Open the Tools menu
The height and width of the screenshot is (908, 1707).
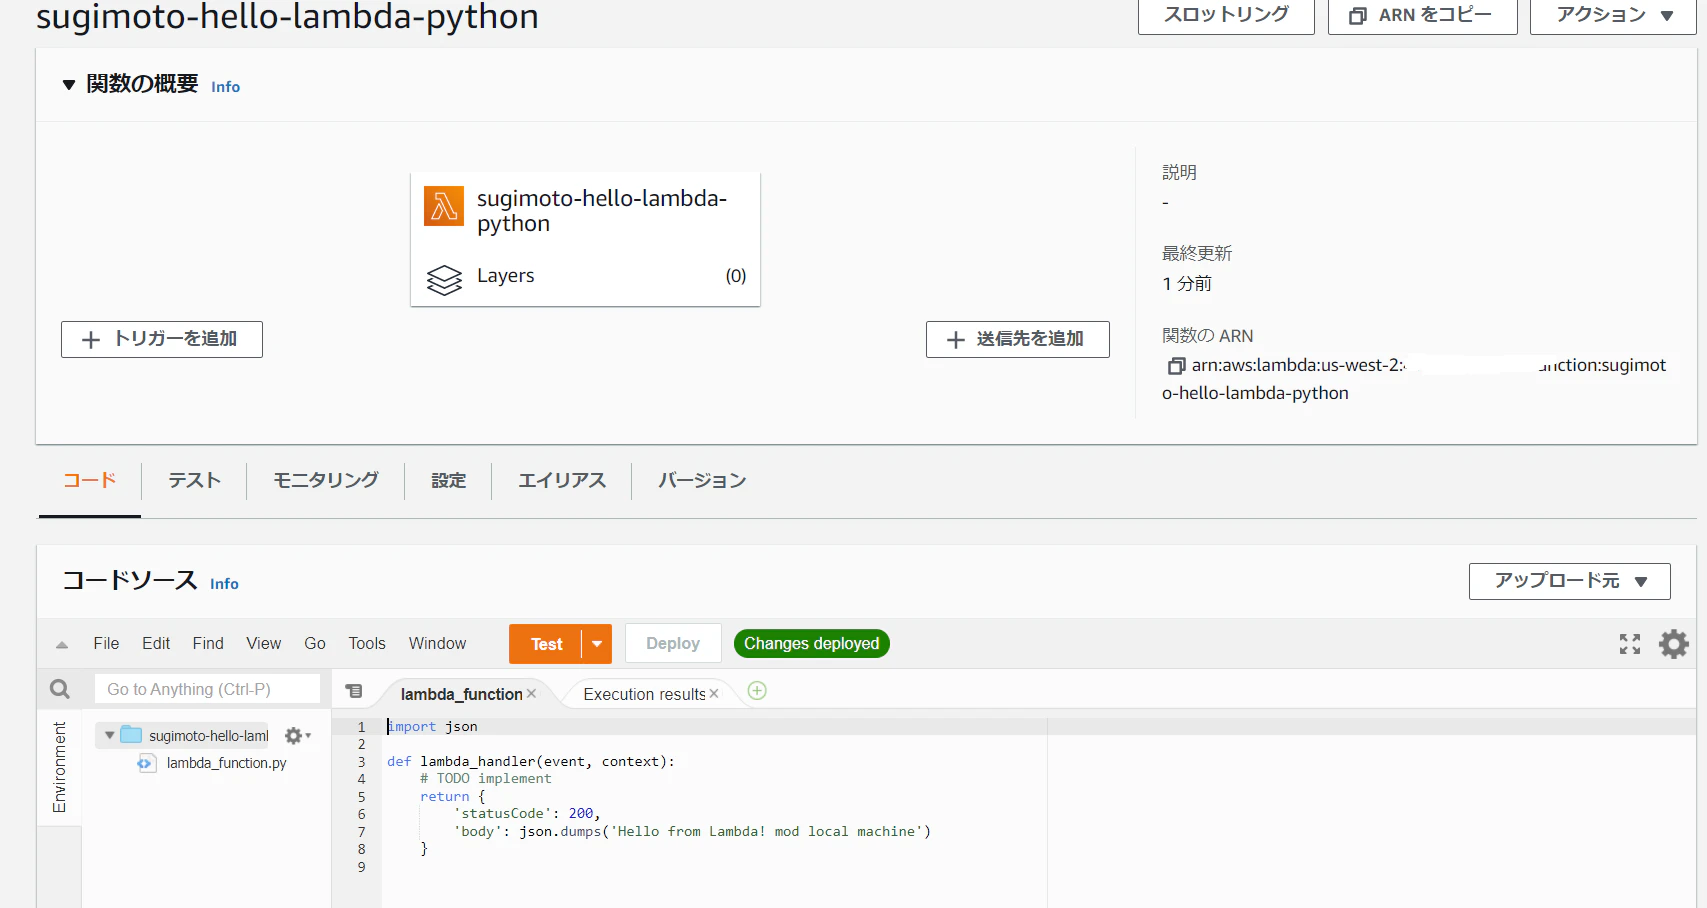(x=367, y=644)
